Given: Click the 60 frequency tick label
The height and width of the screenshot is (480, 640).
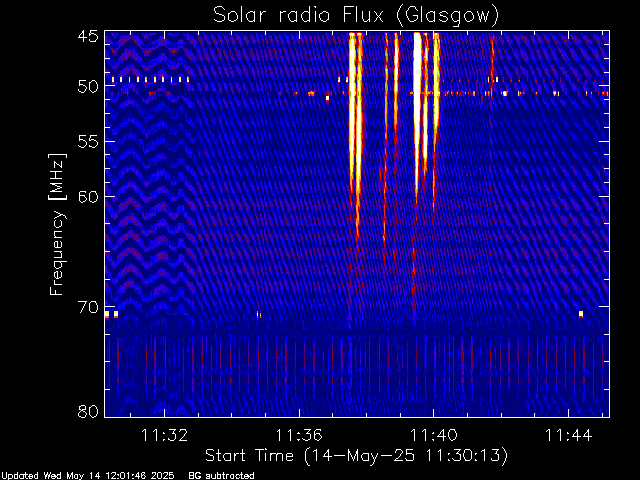Looking at the screenshot, I should pyautogui.click(x=88, y=196).
